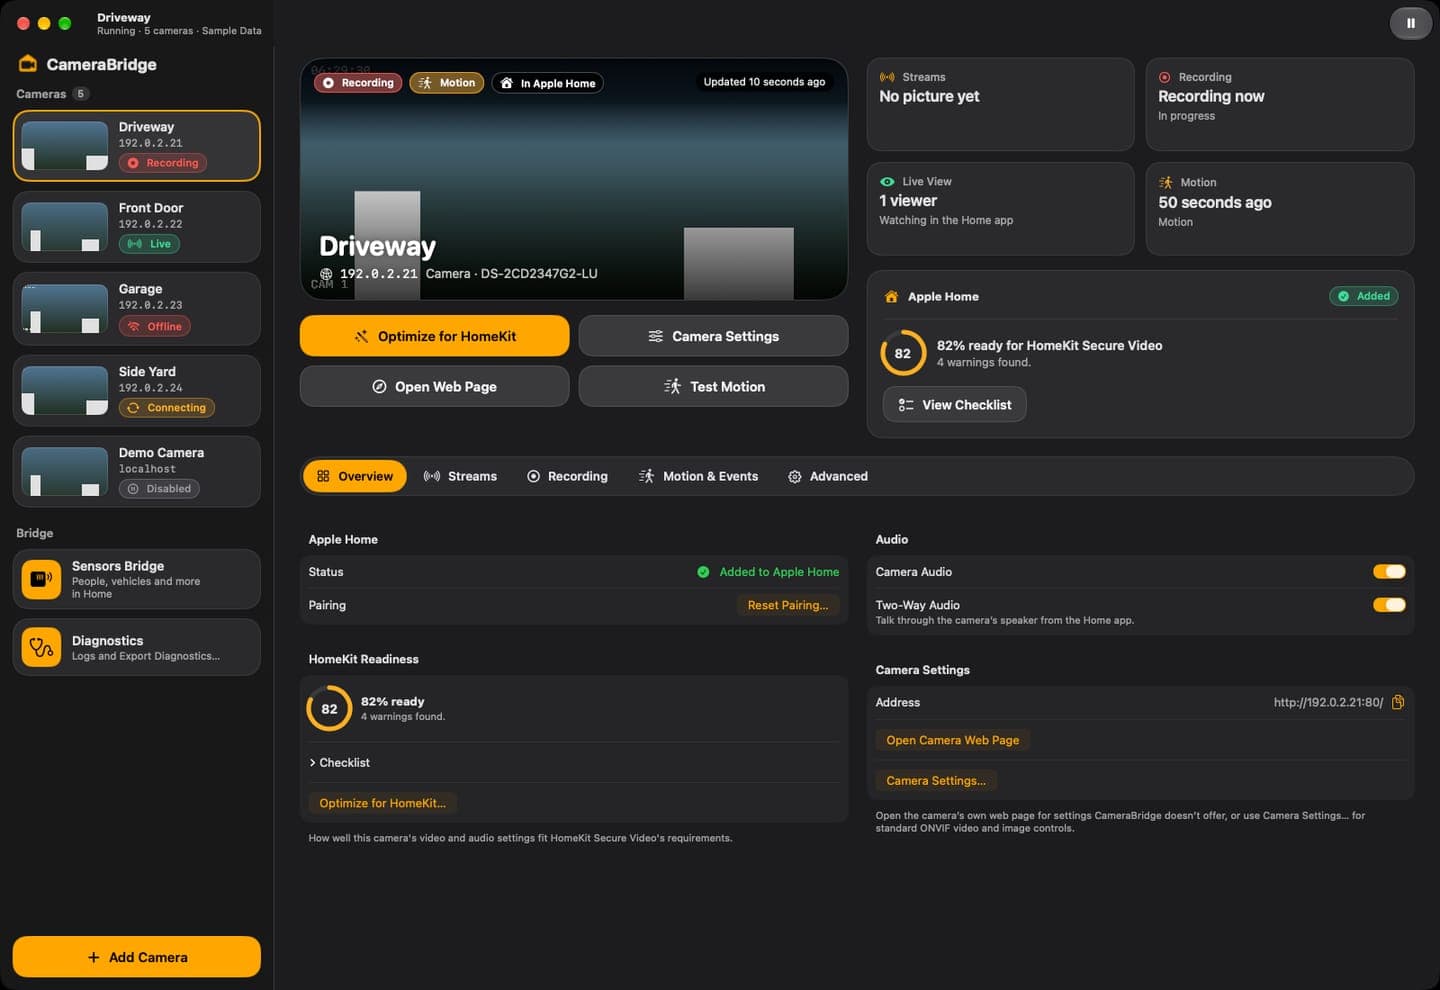Click the Apple Home house icon in the card

(x=891, y=297)
